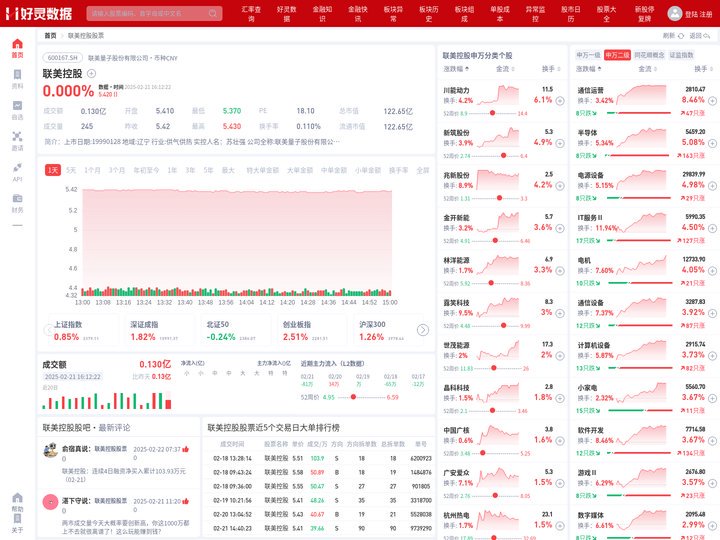The image size is (720, 540).
Task: Expand 47只涨 under 通信运营
Action: pyautogui.click(x=693, y=113)
